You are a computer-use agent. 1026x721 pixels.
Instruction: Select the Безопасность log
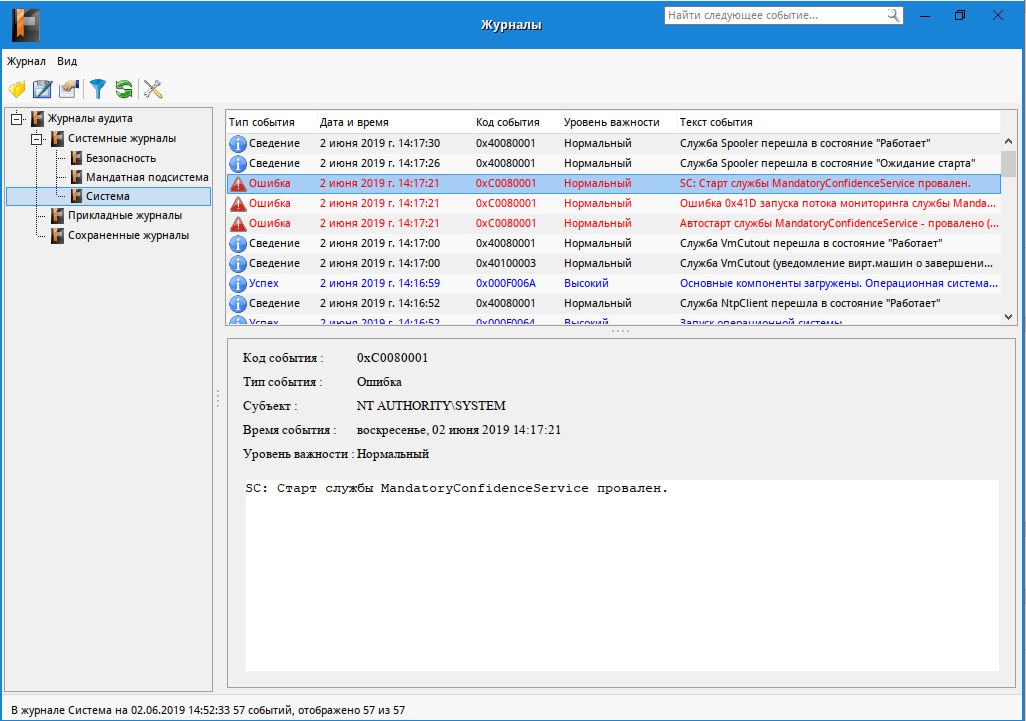click(120, 158)
